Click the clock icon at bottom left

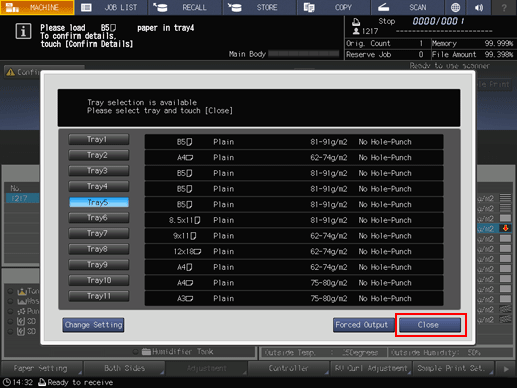pos(6,382)
